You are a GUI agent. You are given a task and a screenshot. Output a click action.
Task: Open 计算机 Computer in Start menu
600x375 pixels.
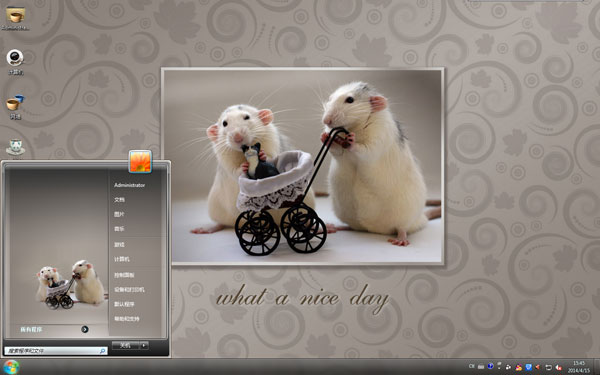(x=122, y=259)
